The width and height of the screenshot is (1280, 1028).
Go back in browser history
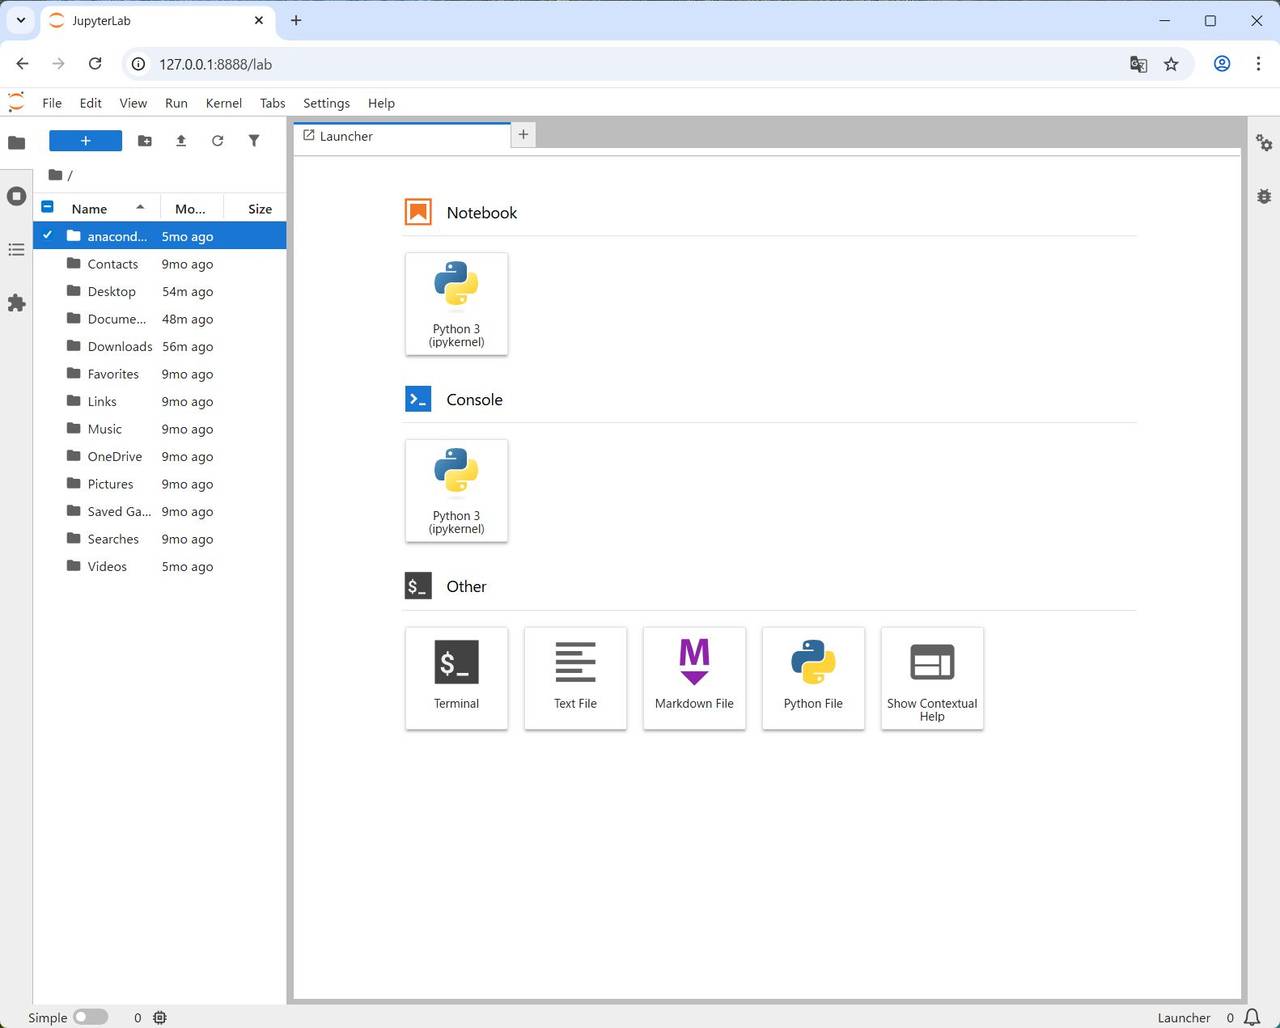pos(22,64)
